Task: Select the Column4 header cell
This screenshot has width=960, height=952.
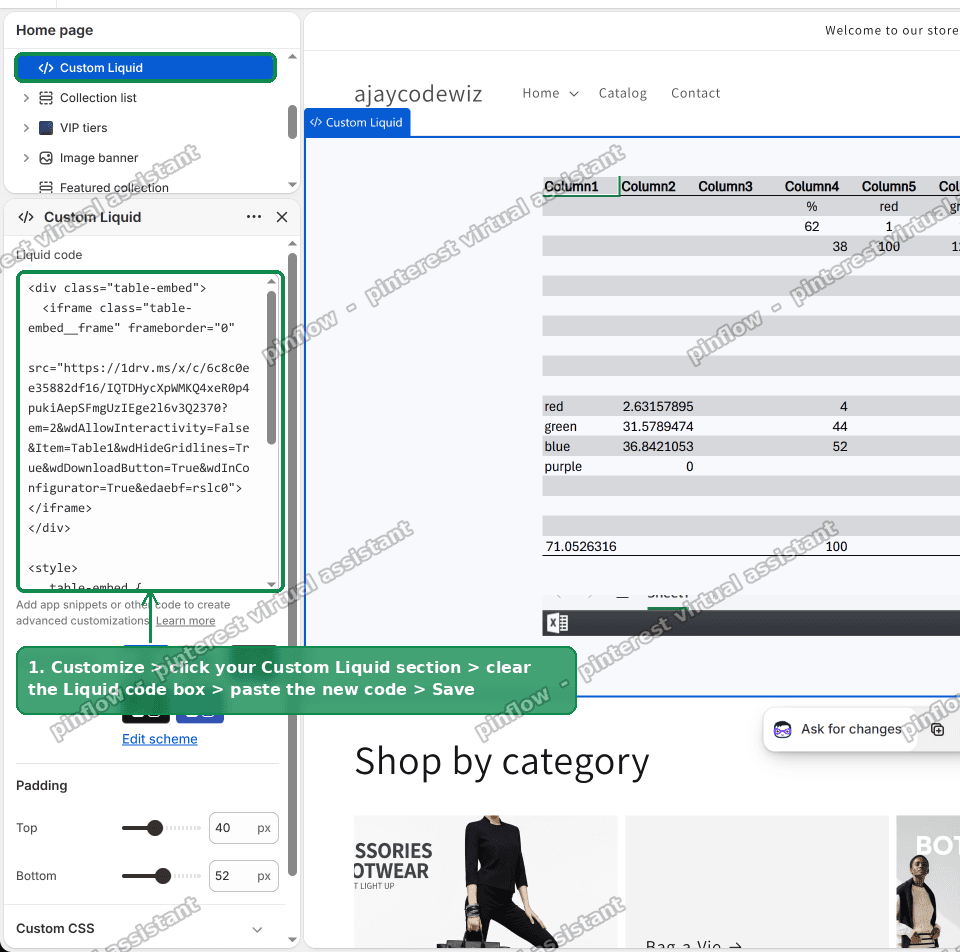Action: coord(812,186)
